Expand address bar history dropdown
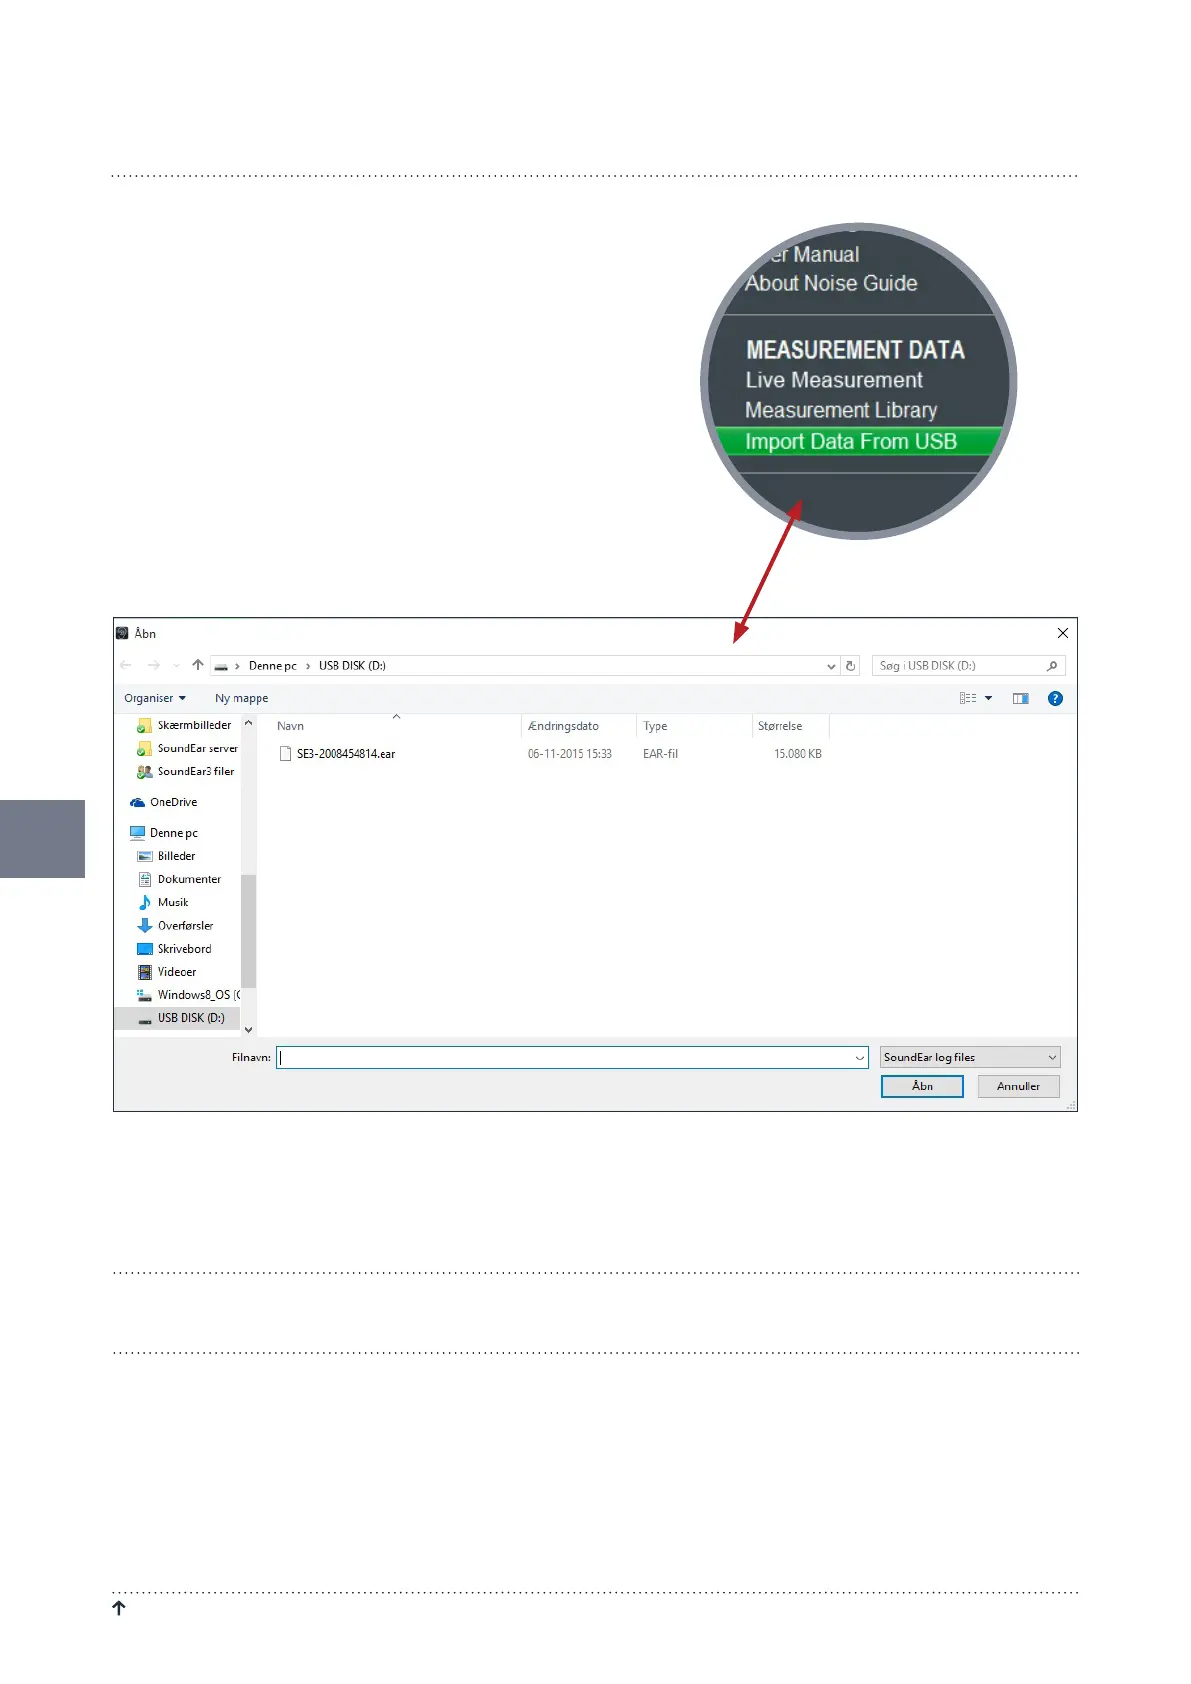Viewport: 1191px width, 1684px height. (831, 666)
